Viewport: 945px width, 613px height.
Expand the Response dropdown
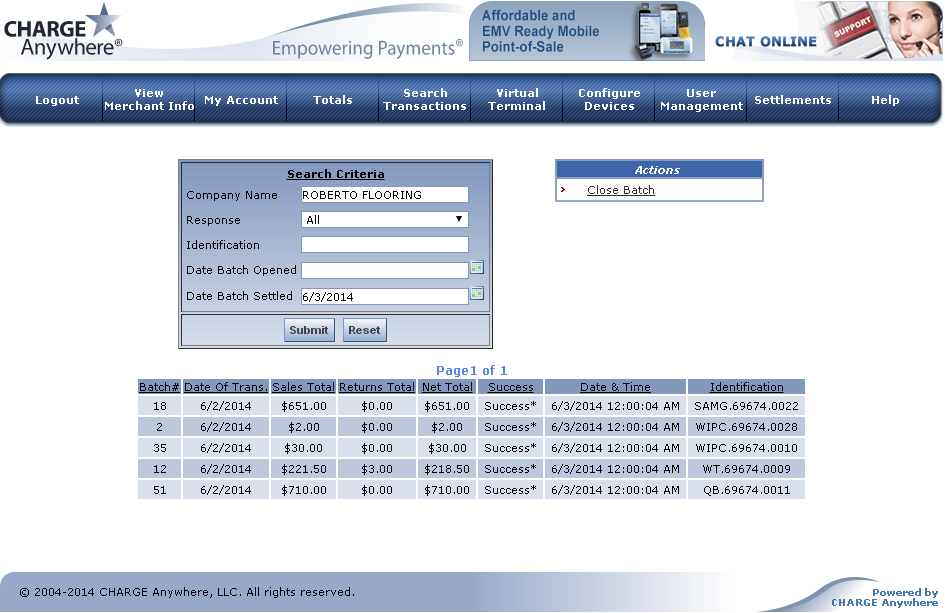pyautogui.click(x=384, y=220)
